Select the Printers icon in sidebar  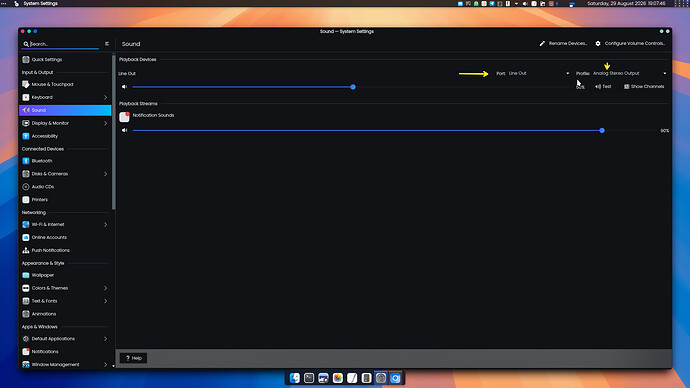pos(26,200)
